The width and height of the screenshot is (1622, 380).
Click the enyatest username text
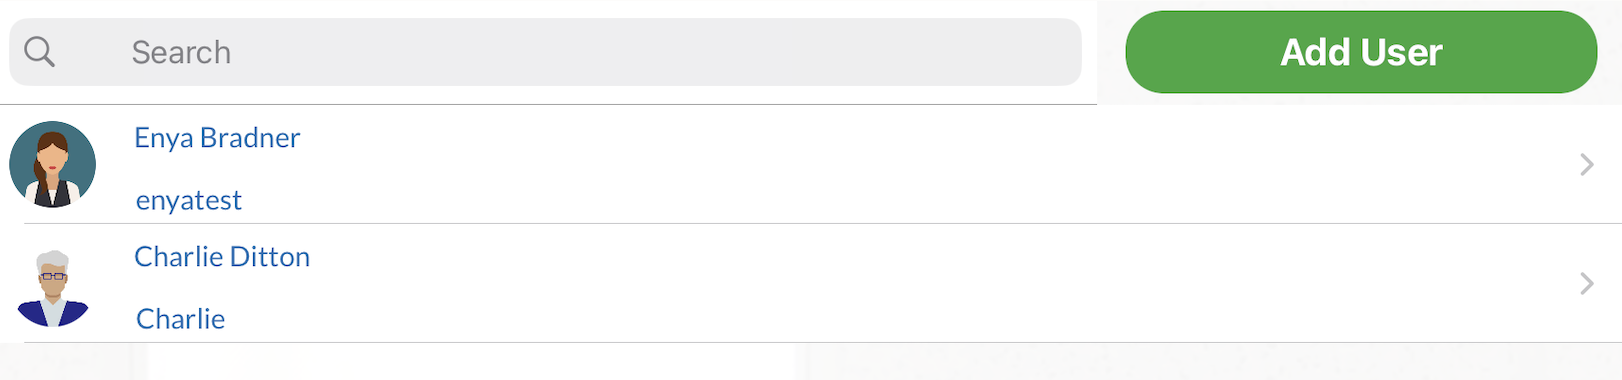pos(189,200)
